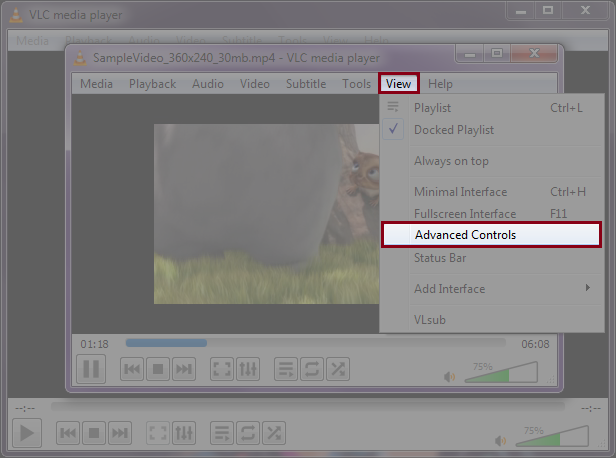Switch to Minimal Interface
The image size is (616, 458).
coord(491,192)
